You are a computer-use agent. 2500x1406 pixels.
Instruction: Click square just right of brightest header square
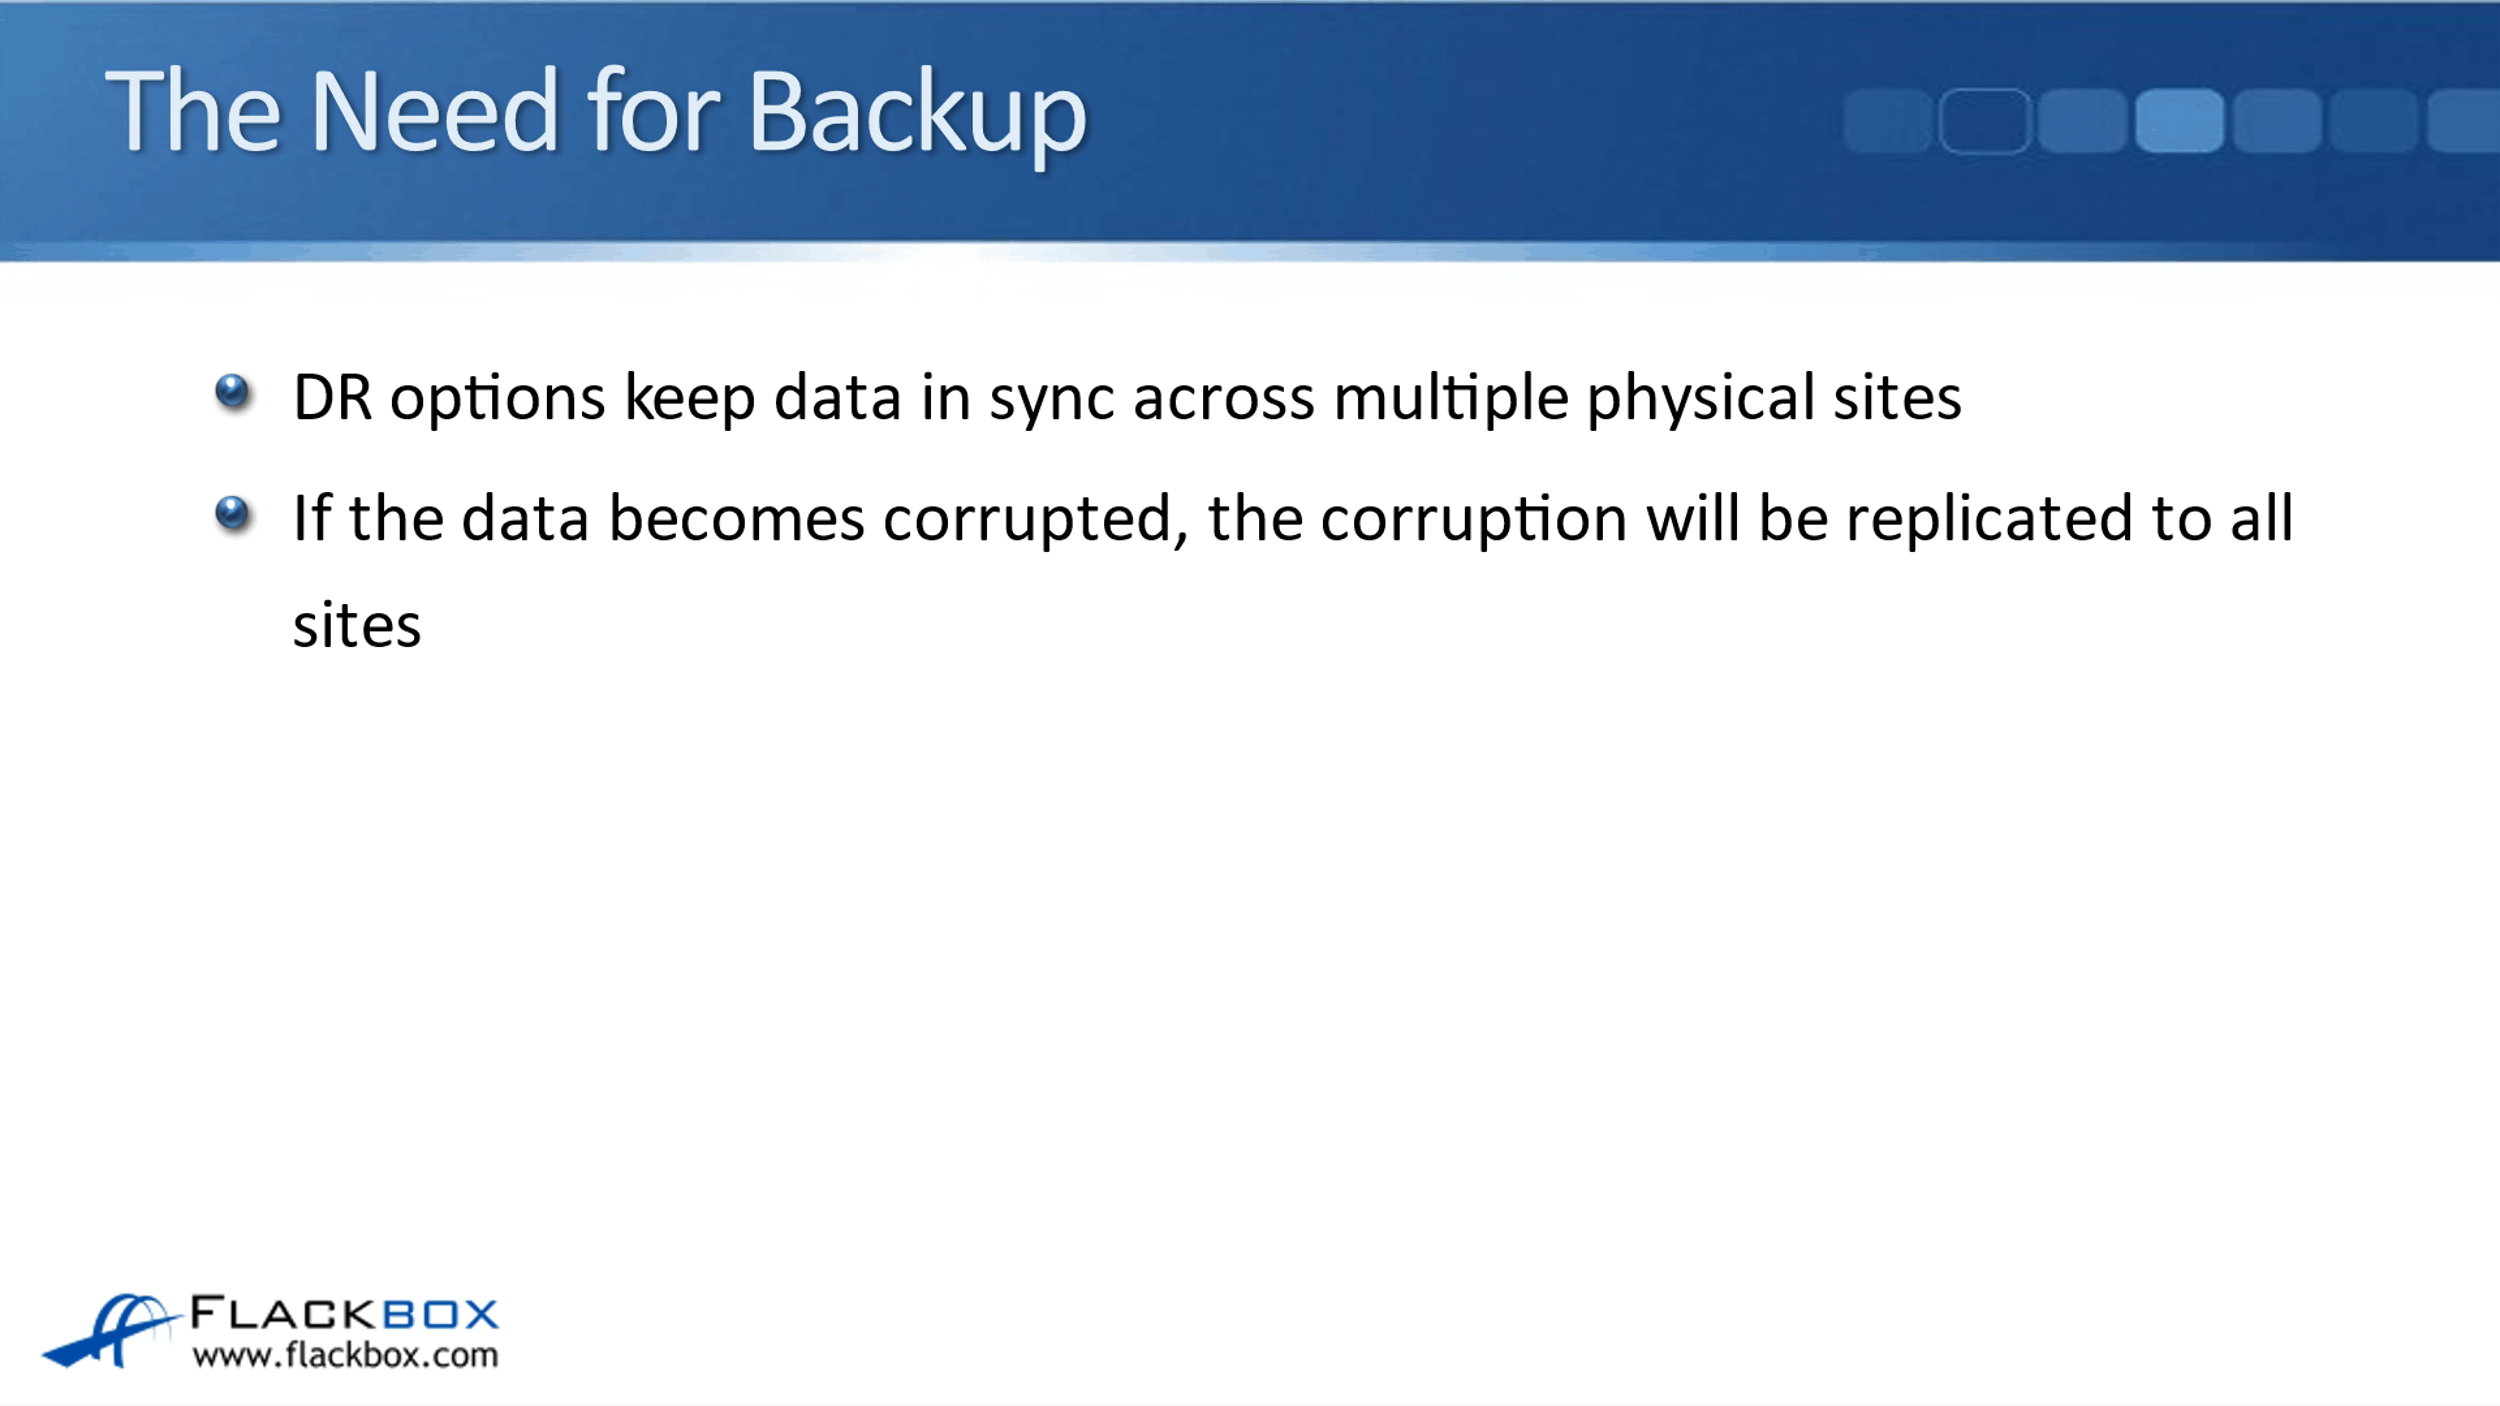coord(2277,122)
